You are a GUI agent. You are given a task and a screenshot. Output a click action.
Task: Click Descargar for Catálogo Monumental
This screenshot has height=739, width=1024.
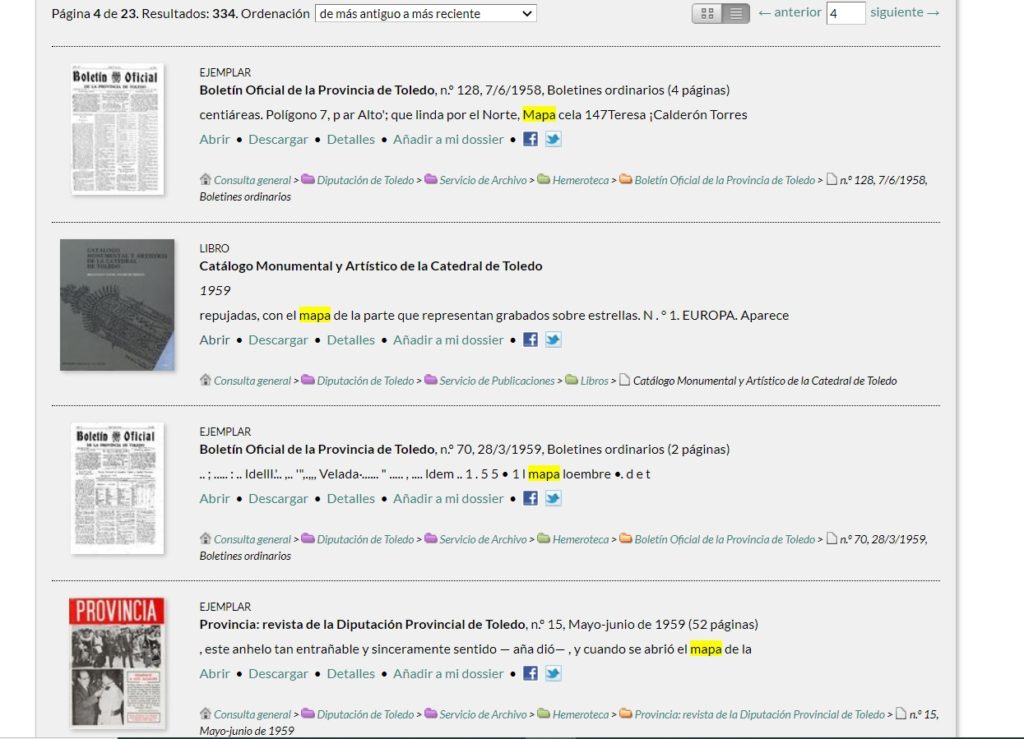click(278, 339)
